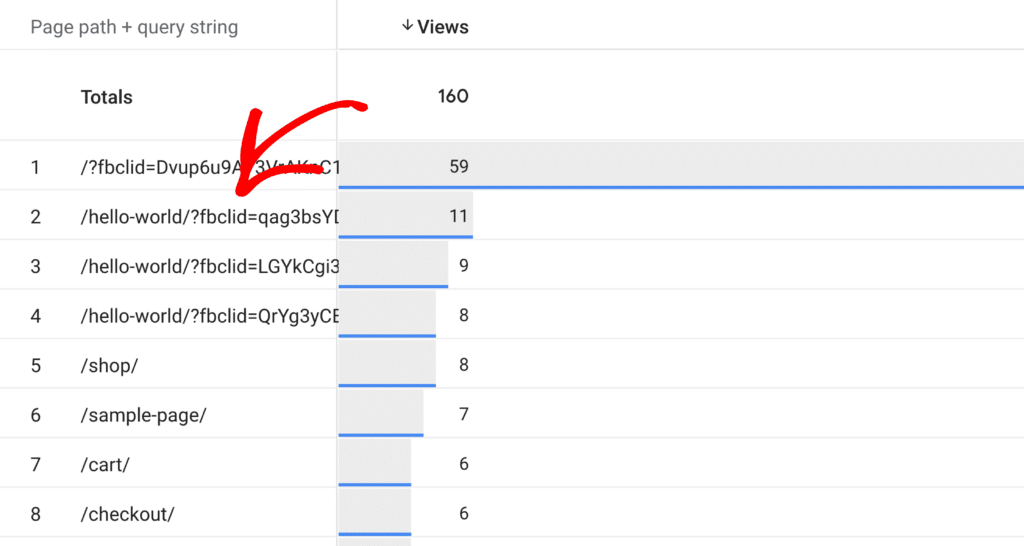Select the views count 9
The height and width of the screenshot is (546, 1024).
463,266
